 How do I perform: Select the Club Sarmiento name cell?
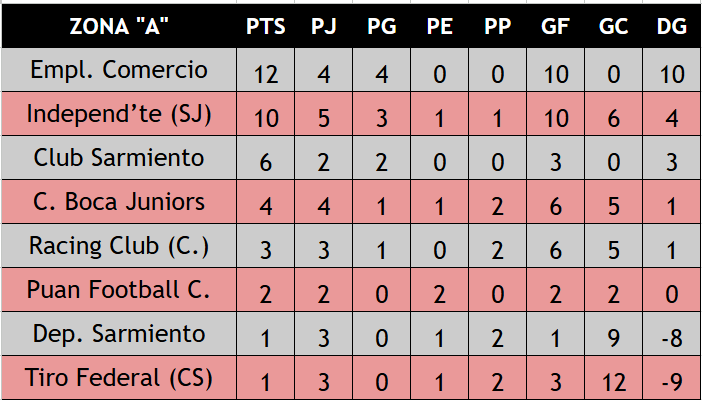(119, 158)
